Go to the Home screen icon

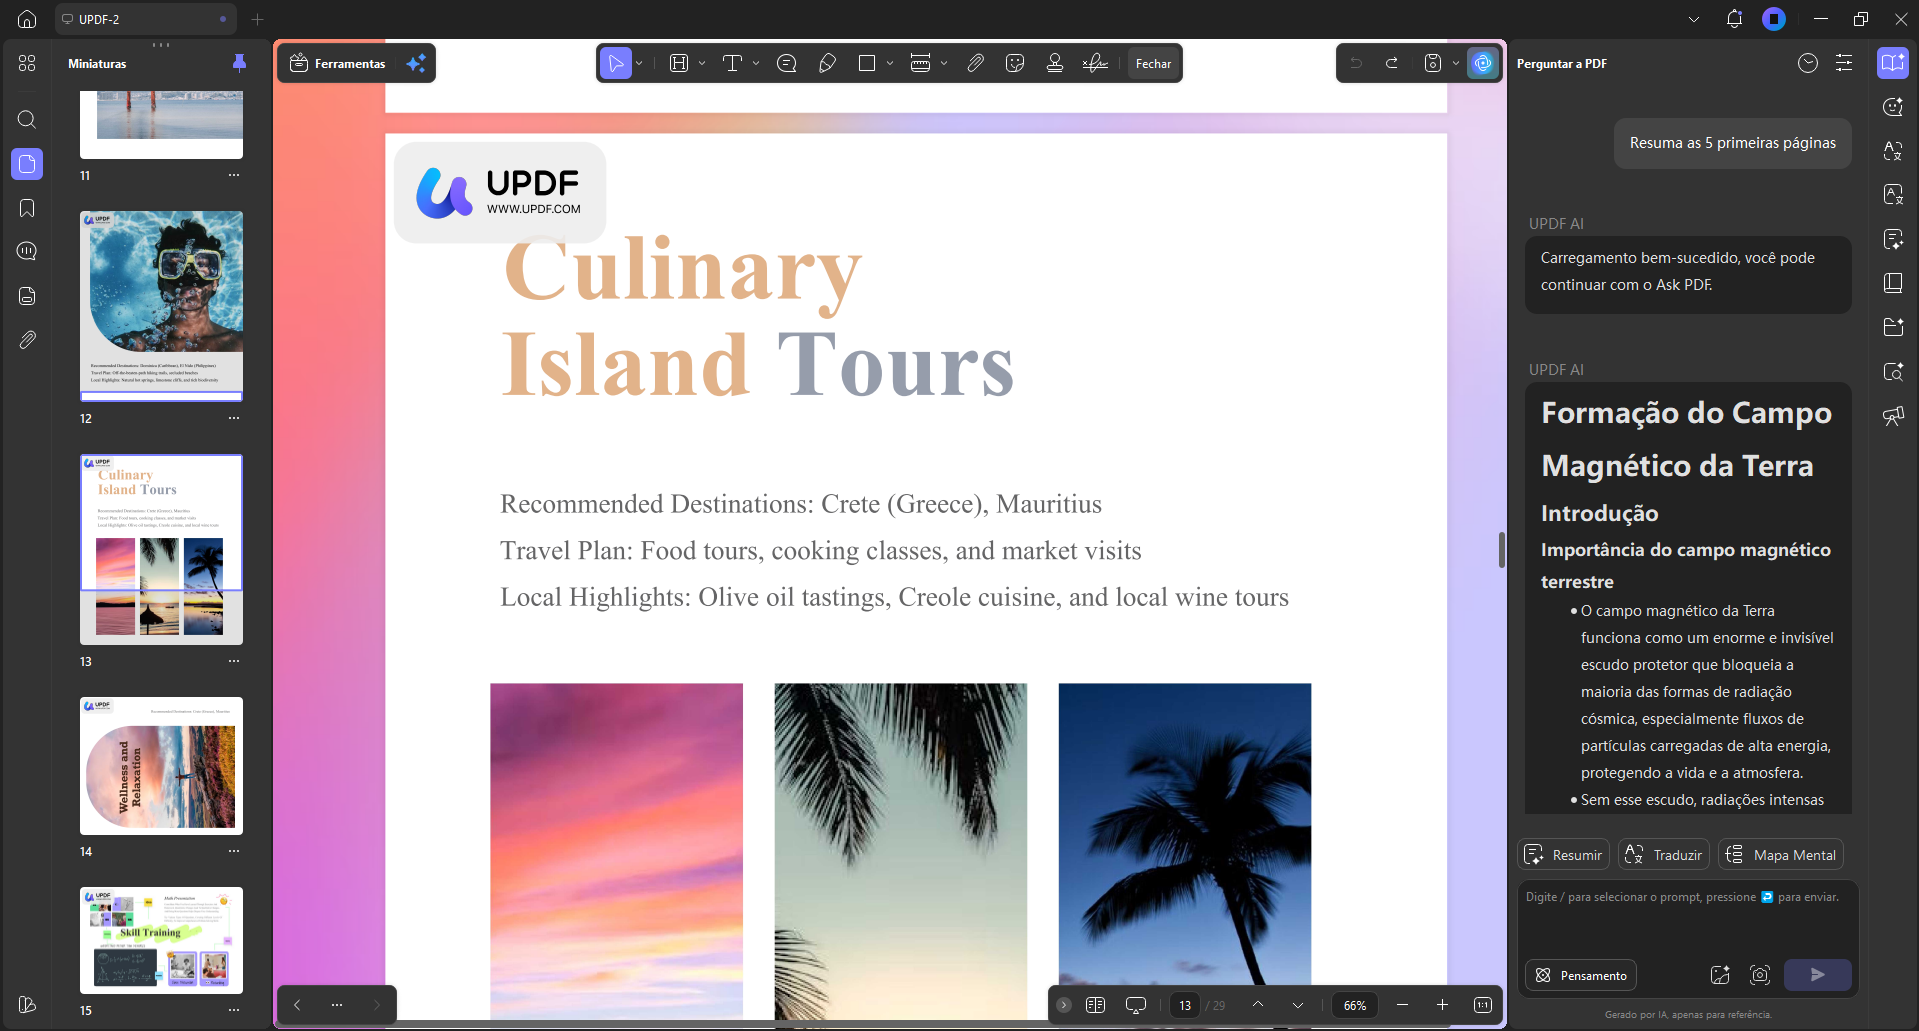pos(27,19)
